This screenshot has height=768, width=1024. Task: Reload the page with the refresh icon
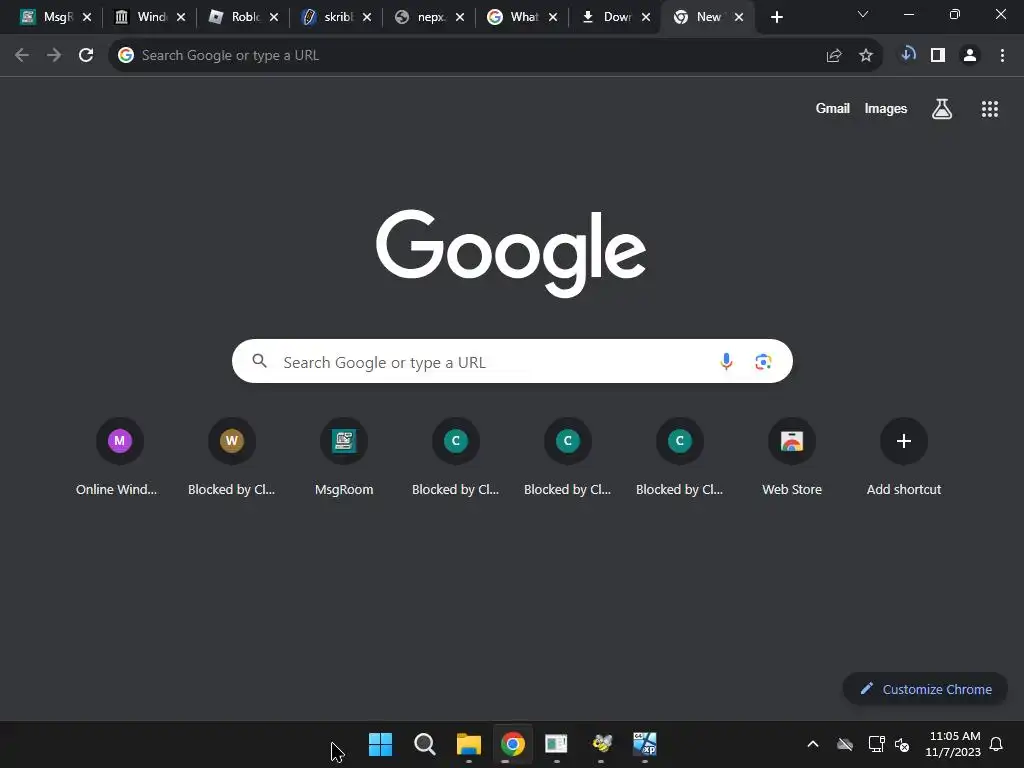(86, 56)
